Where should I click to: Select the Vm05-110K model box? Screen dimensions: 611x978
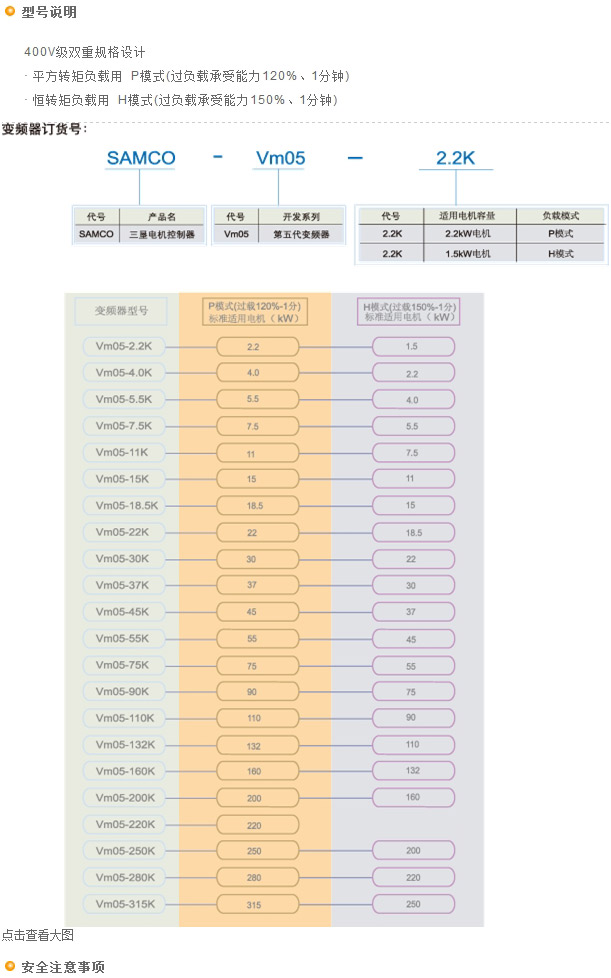pyautogui.click(x=123, y=718)
